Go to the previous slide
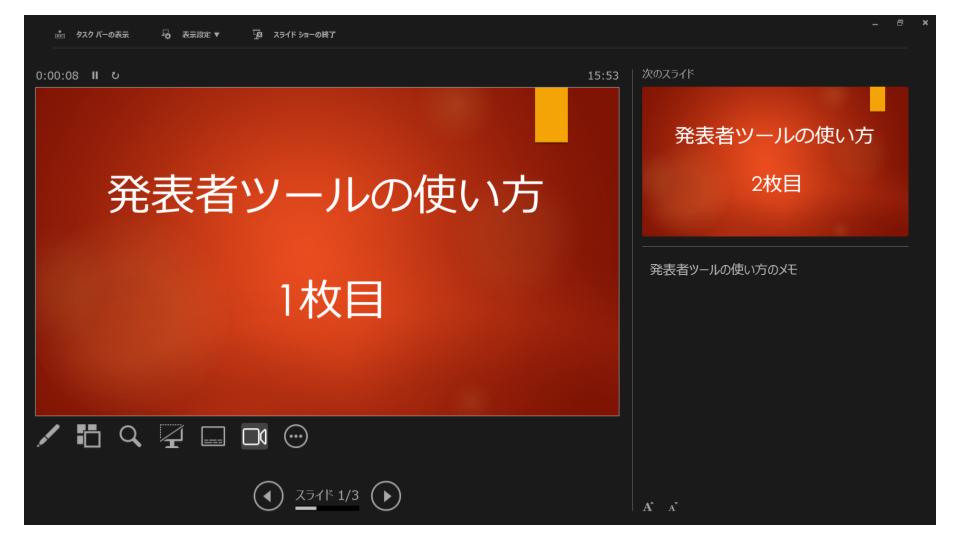Screen dimensions: 960x540 [x=268, y=496]
